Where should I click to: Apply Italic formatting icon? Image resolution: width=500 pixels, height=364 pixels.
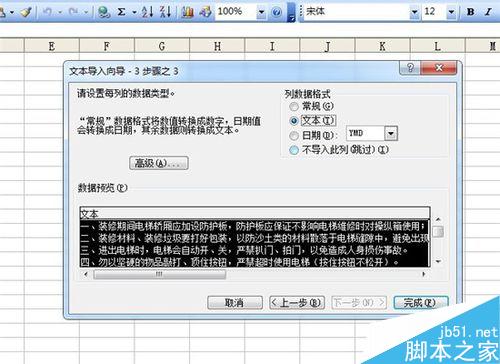tap(488, 12)
